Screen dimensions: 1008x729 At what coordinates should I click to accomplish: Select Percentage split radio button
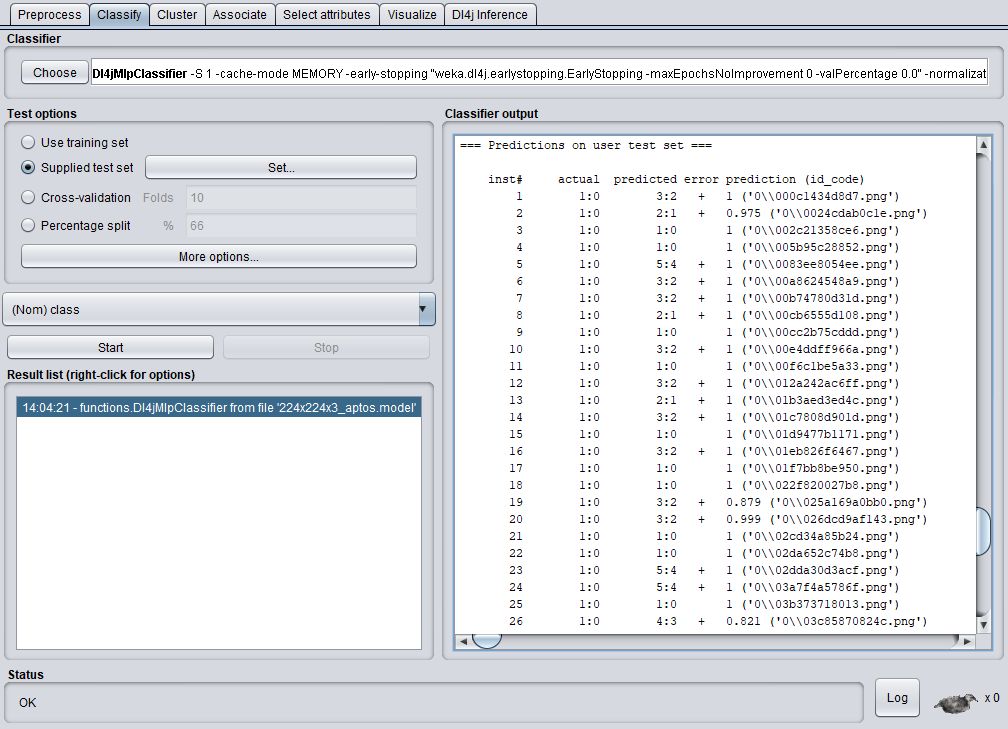(x=28, y=225)
